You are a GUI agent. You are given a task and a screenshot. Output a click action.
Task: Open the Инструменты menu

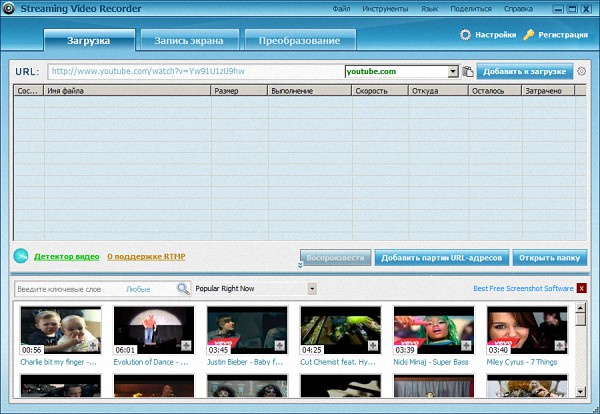pyautogui.click(x=384, y=9)
